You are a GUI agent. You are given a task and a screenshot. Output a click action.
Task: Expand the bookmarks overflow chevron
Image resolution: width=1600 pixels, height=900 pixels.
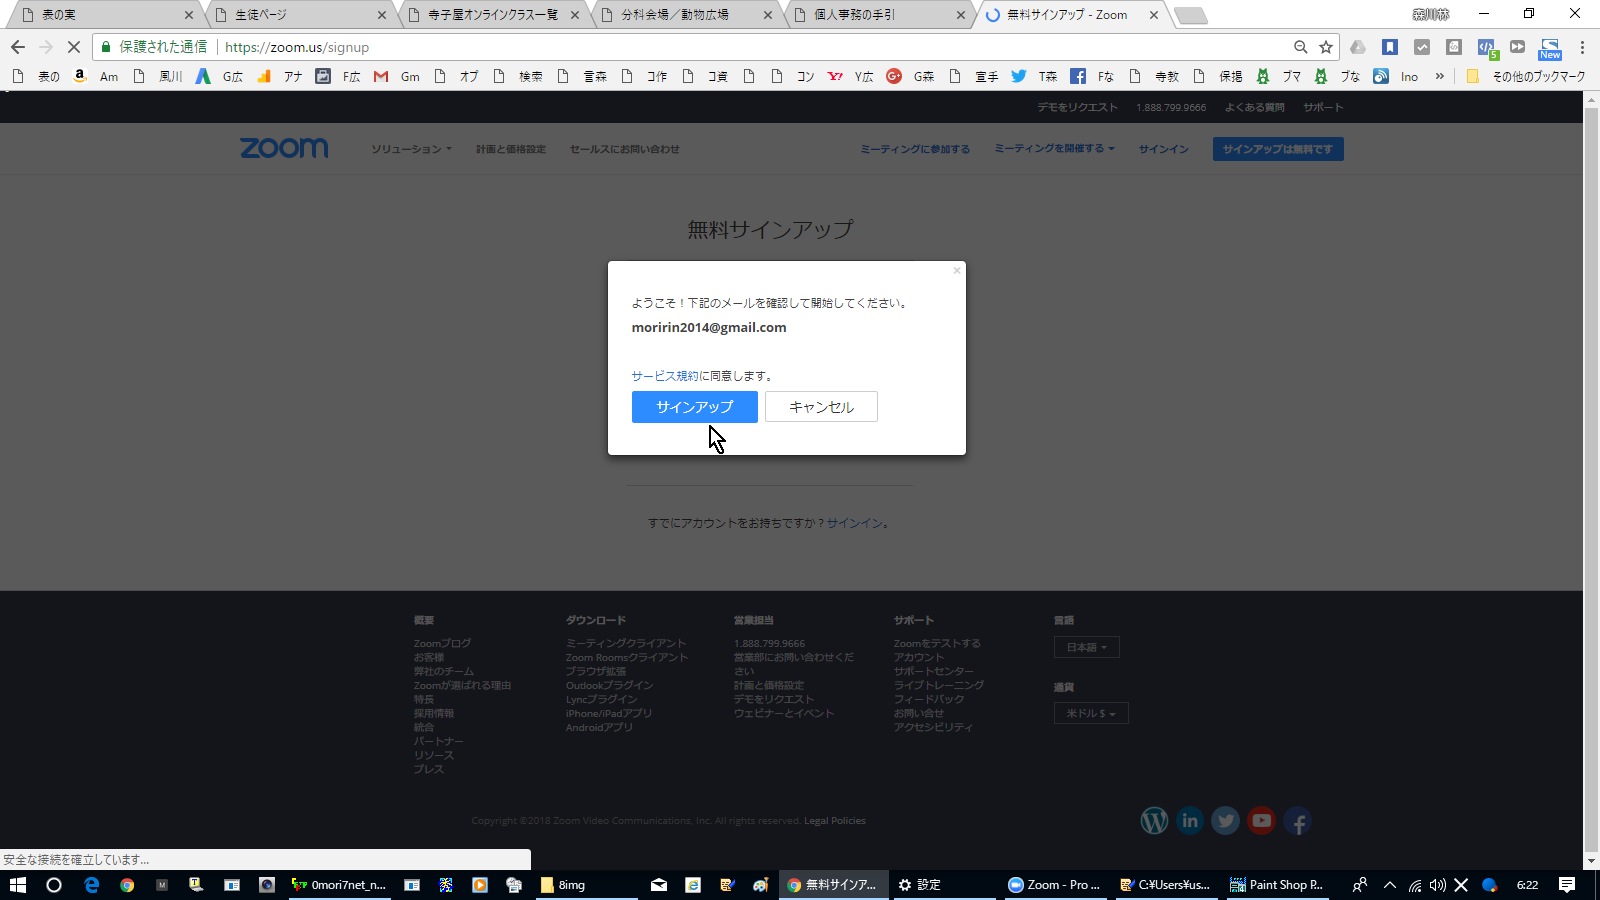[x=1440, y=76]
